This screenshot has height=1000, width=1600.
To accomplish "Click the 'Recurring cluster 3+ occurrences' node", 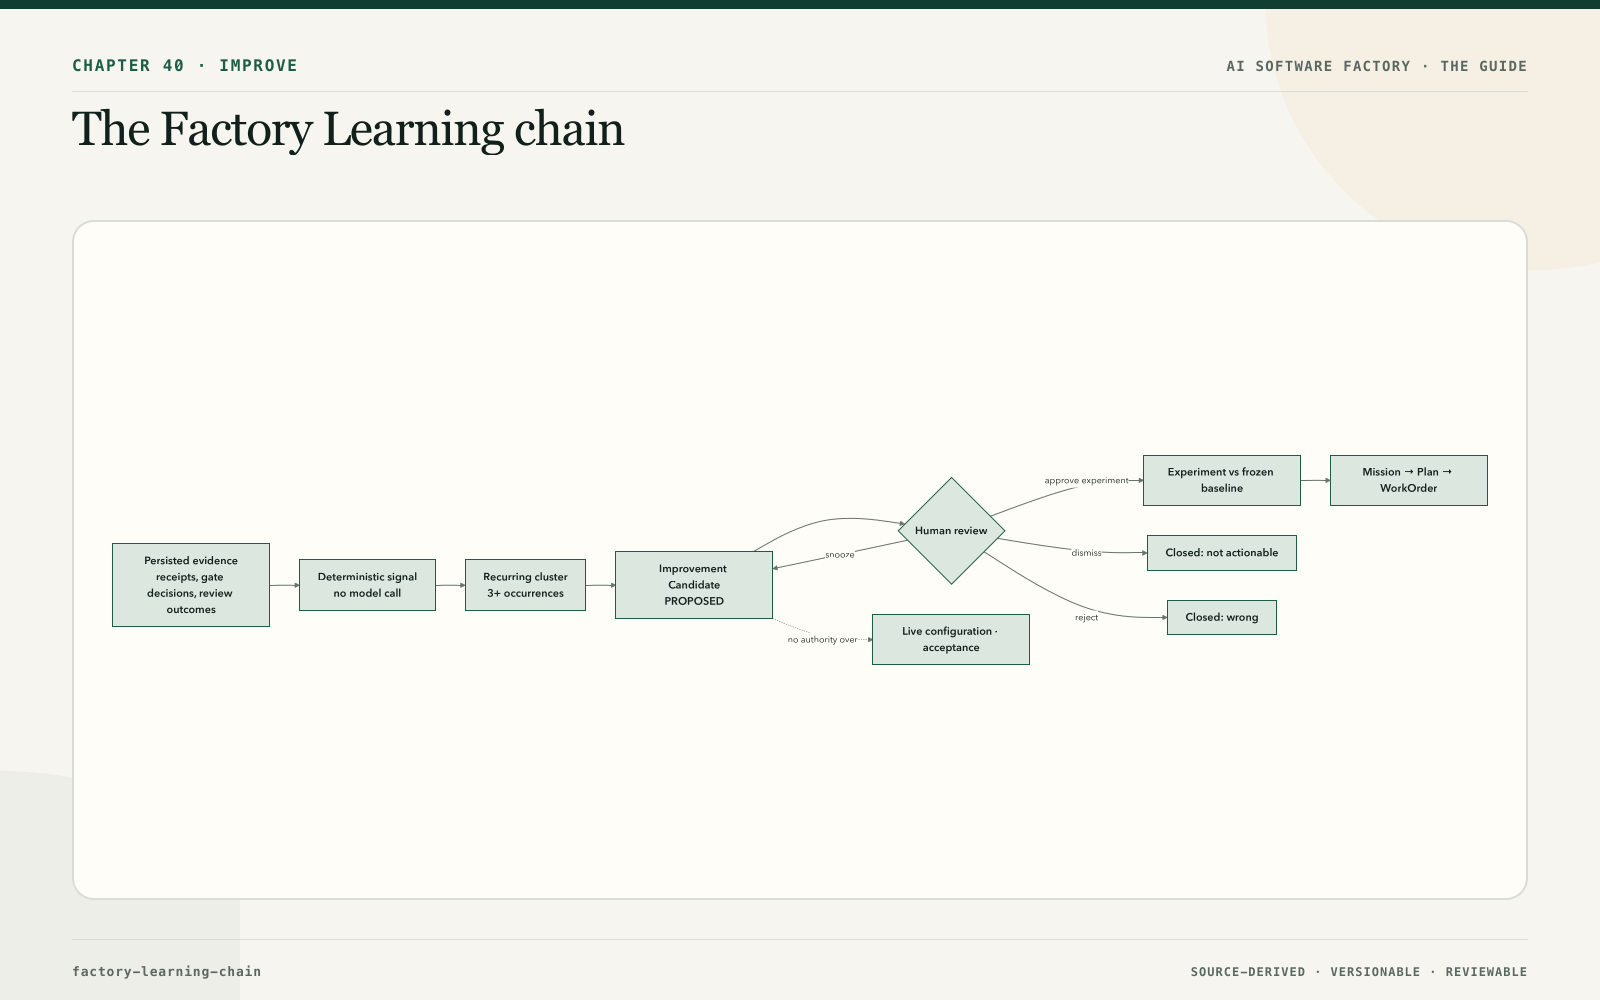I will coord(525,585).
